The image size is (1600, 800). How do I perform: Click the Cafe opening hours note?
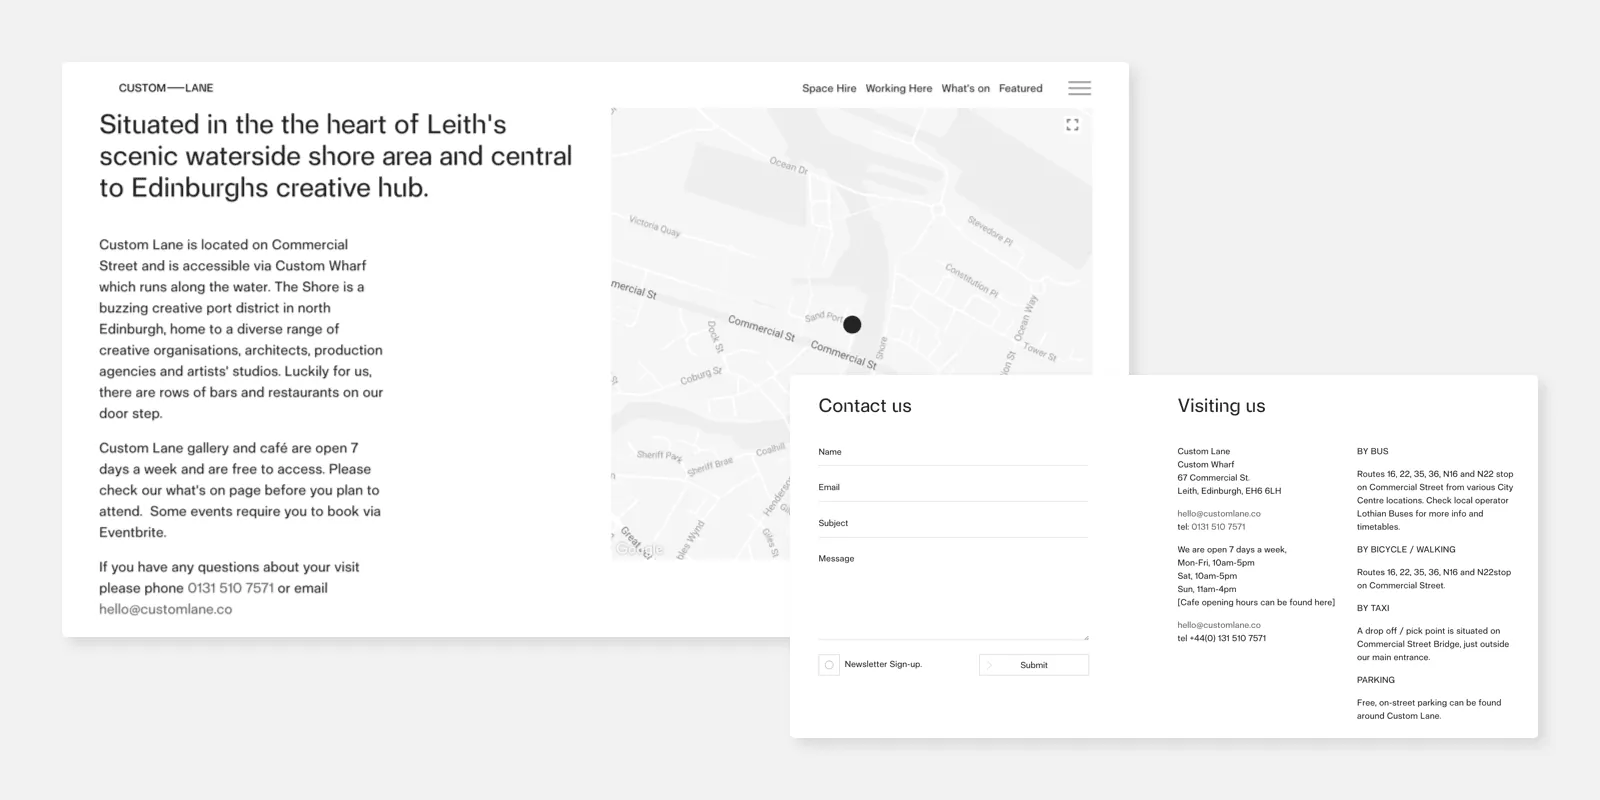tap(1256, 602)
